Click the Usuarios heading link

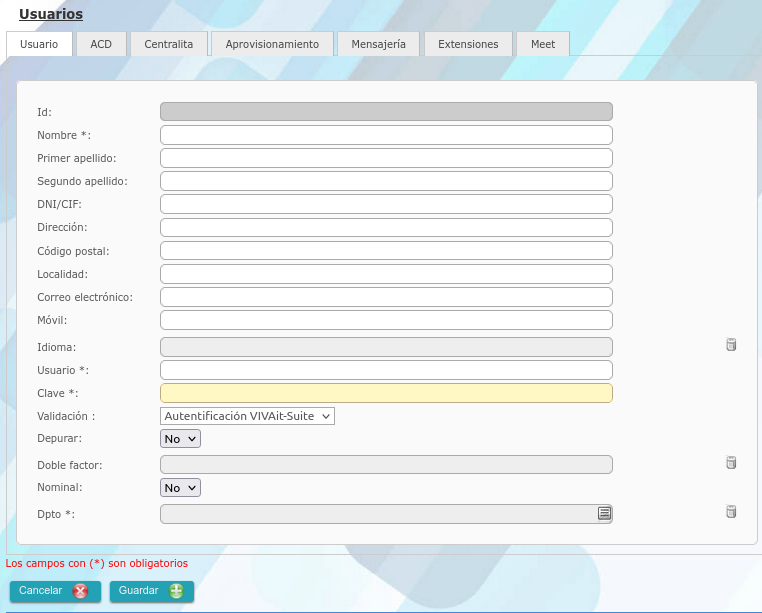point(51,14)
